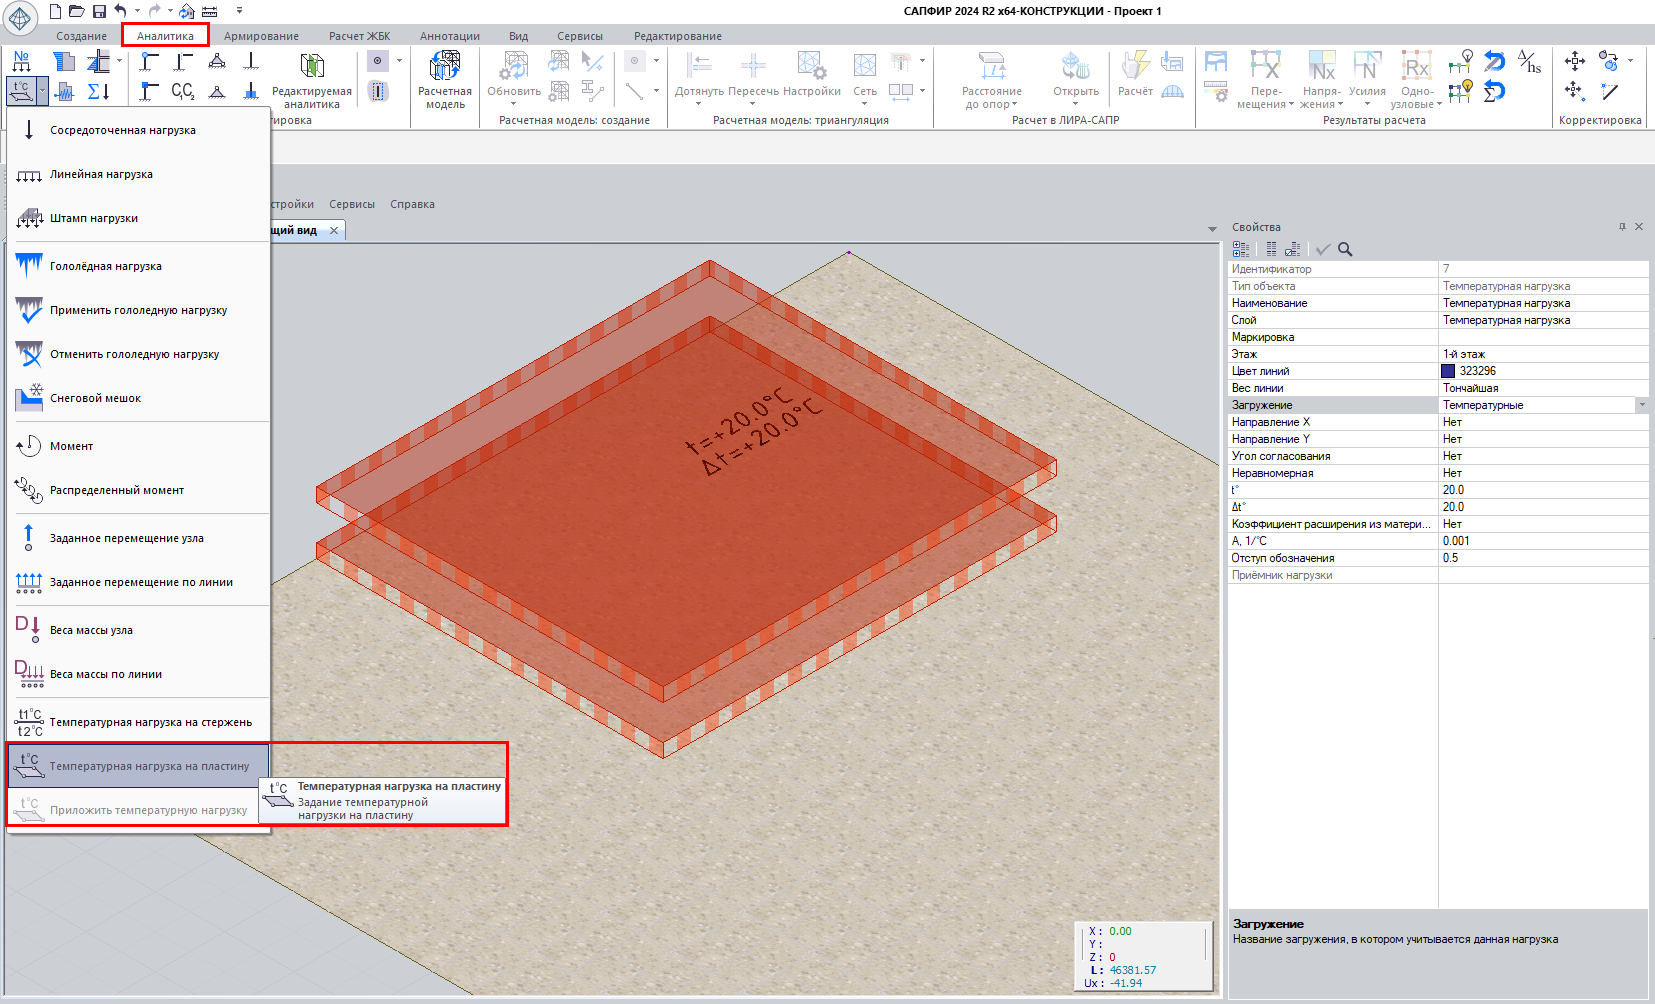This screenshot has height=1004, width=1655.
Task: Click the search magnifier in Свойства panel
Action: coord(1345,249)
